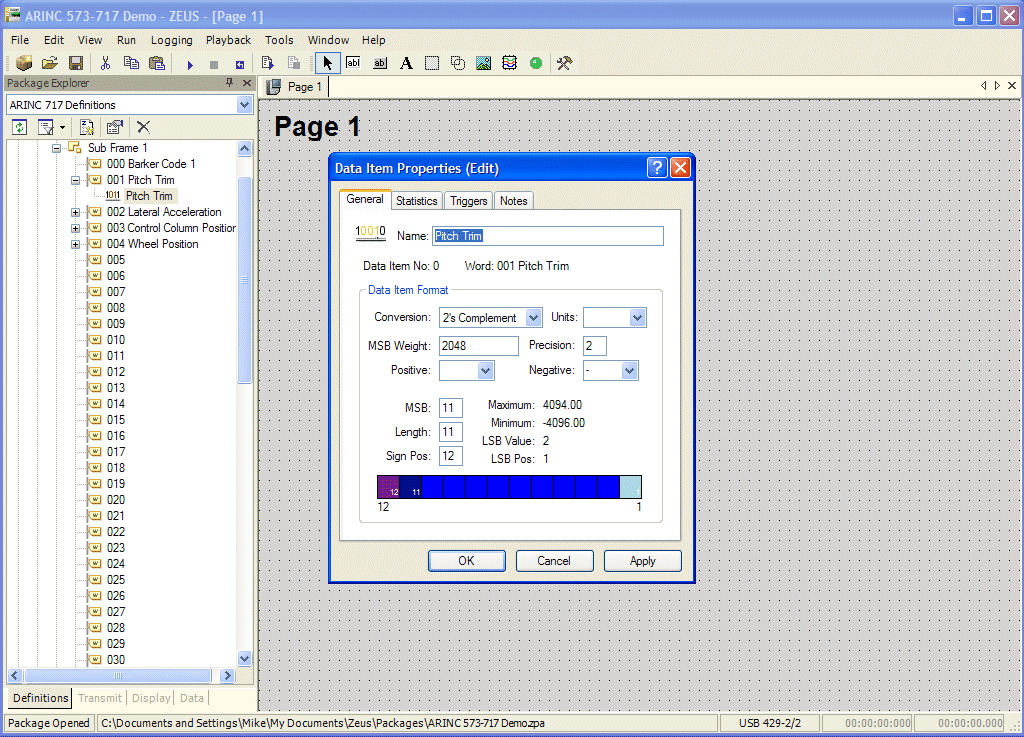The width and height of the screenshot is (1024, 737).
Task: Click the New Package toolbar icon
Action: click(x=24, y=63)
